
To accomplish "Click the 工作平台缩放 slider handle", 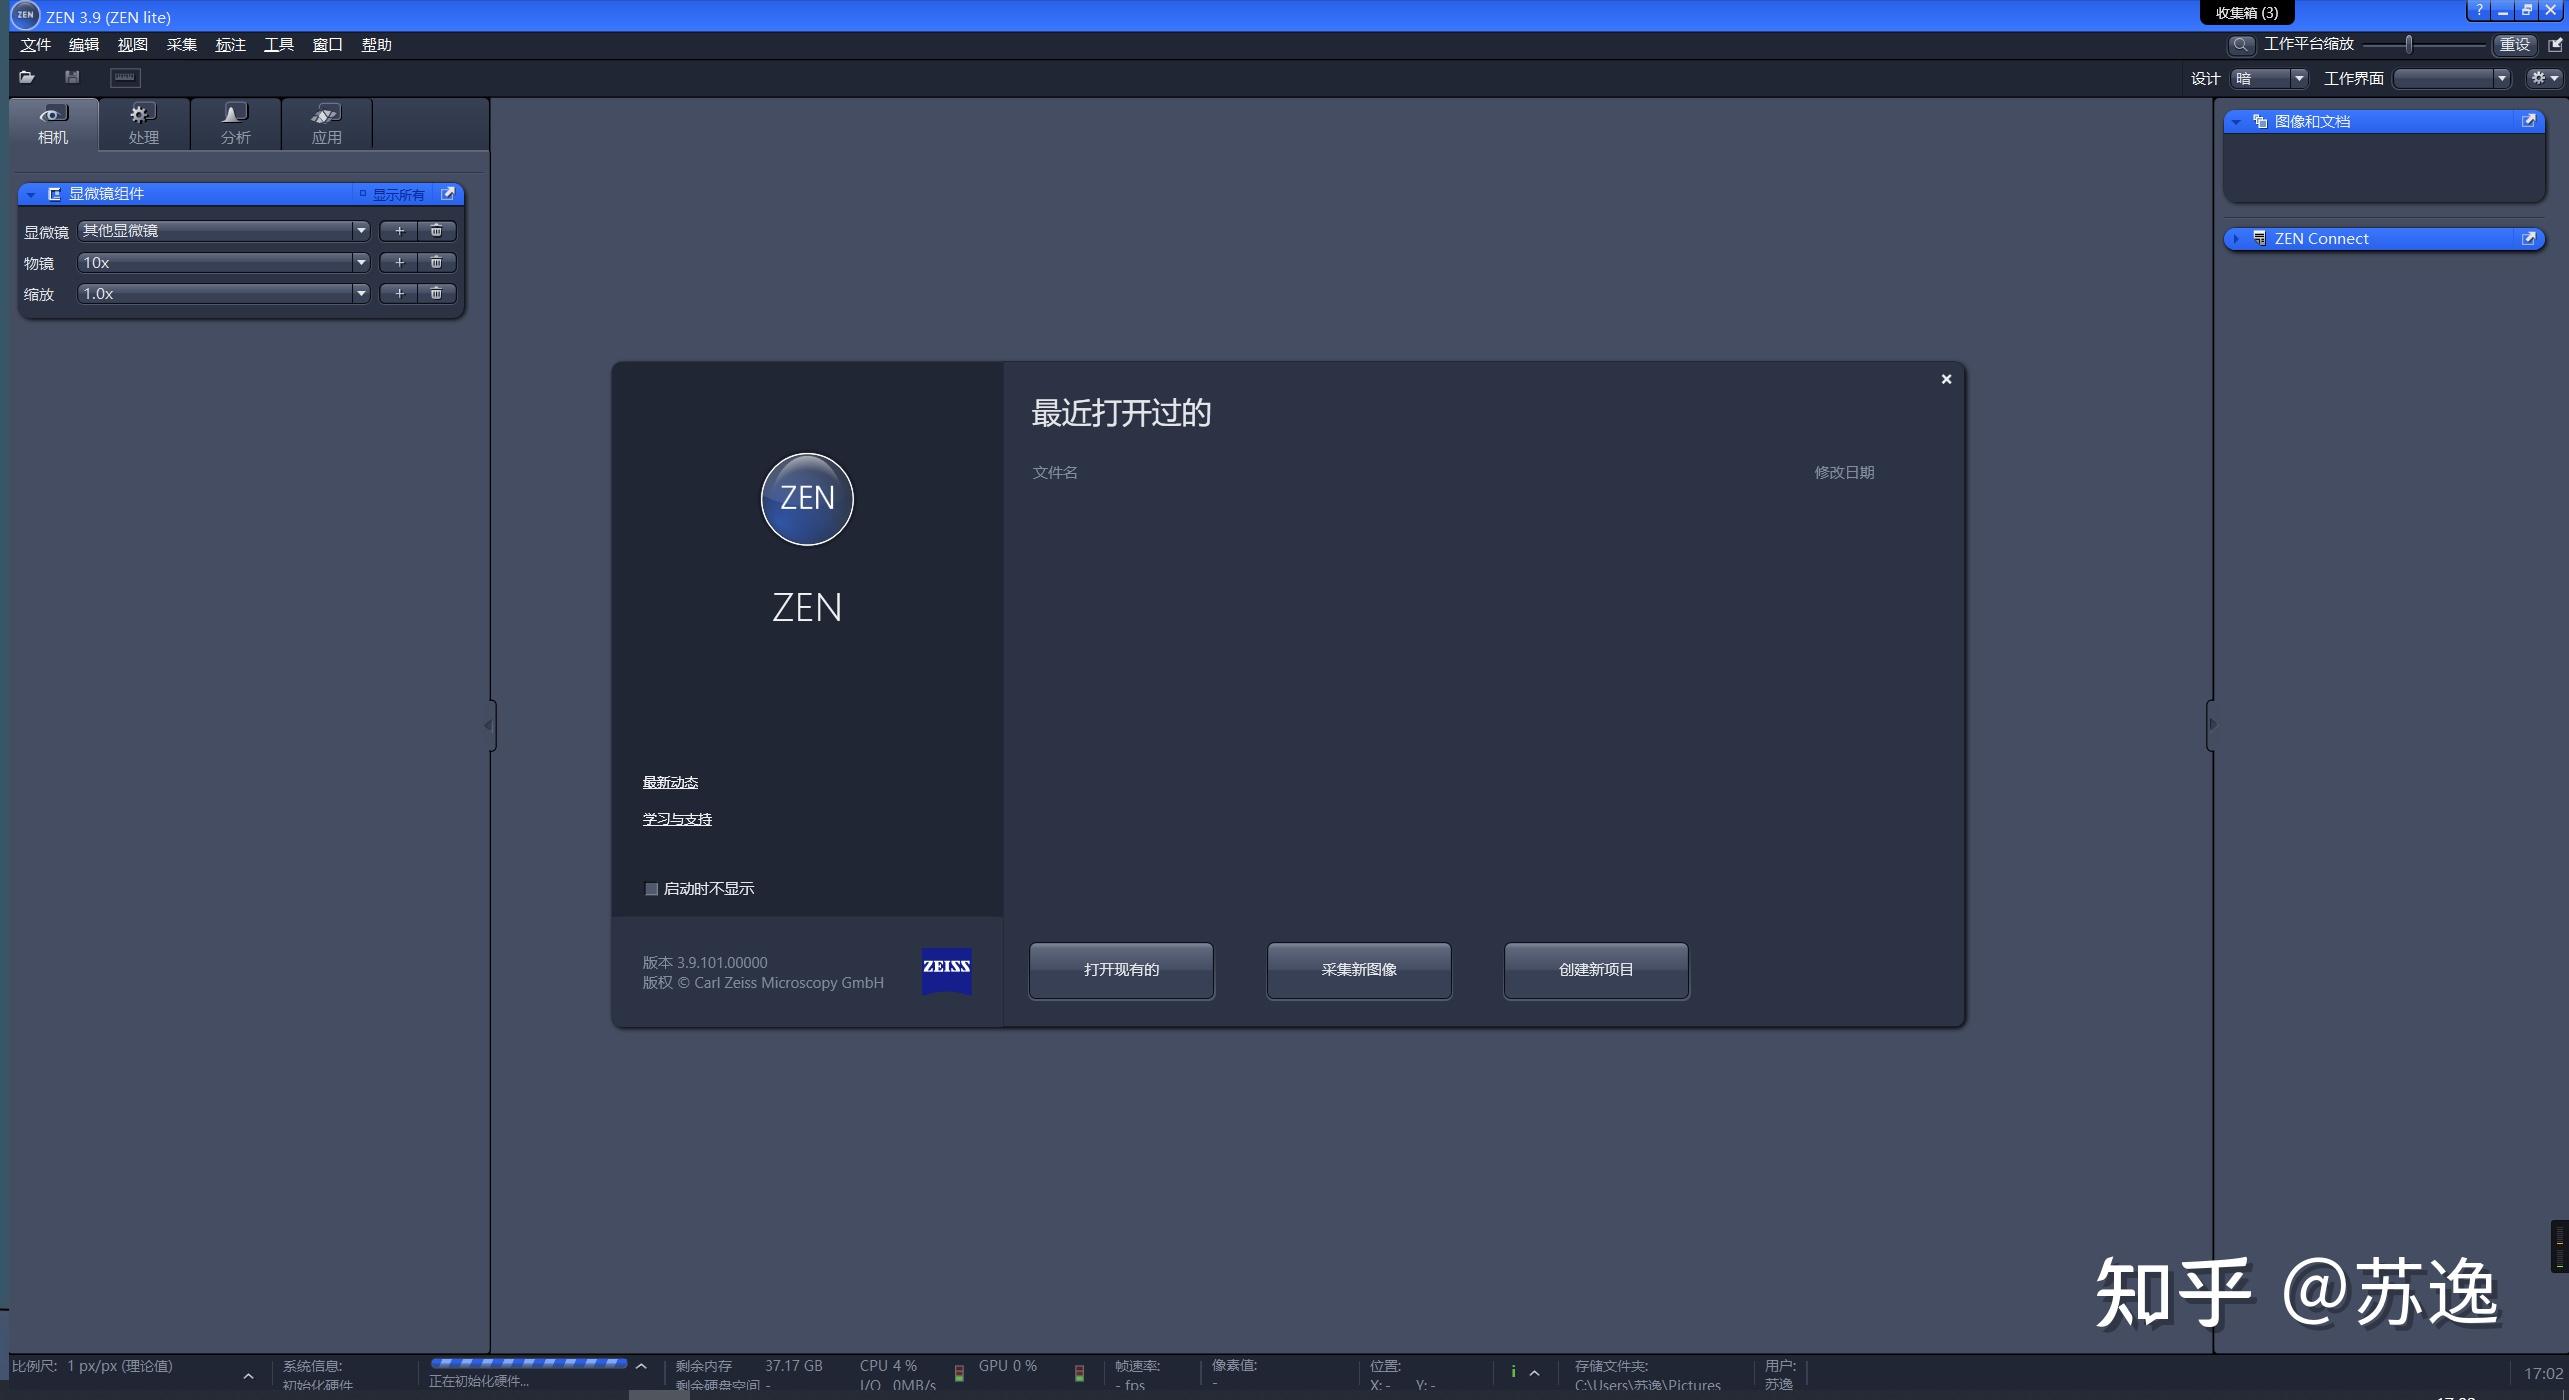I will pos(2409,45).
